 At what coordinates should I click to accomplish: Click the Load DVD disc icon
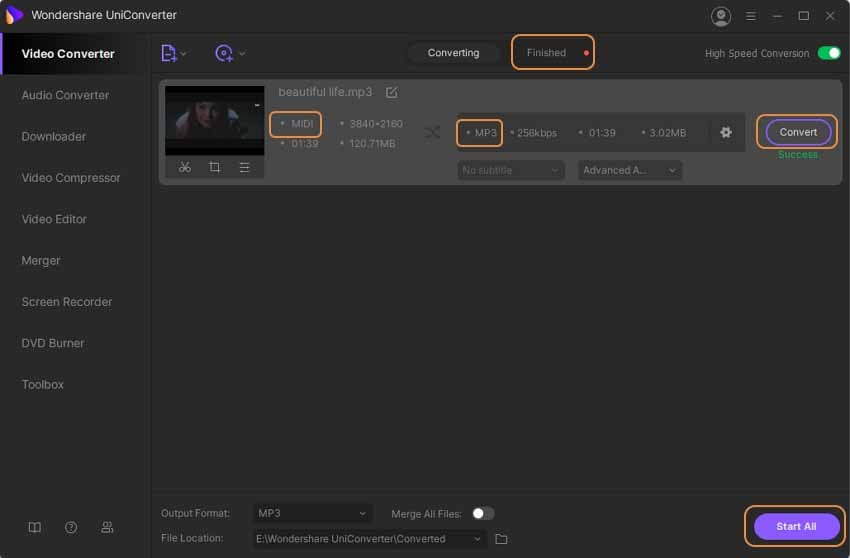tap(223, 53)
